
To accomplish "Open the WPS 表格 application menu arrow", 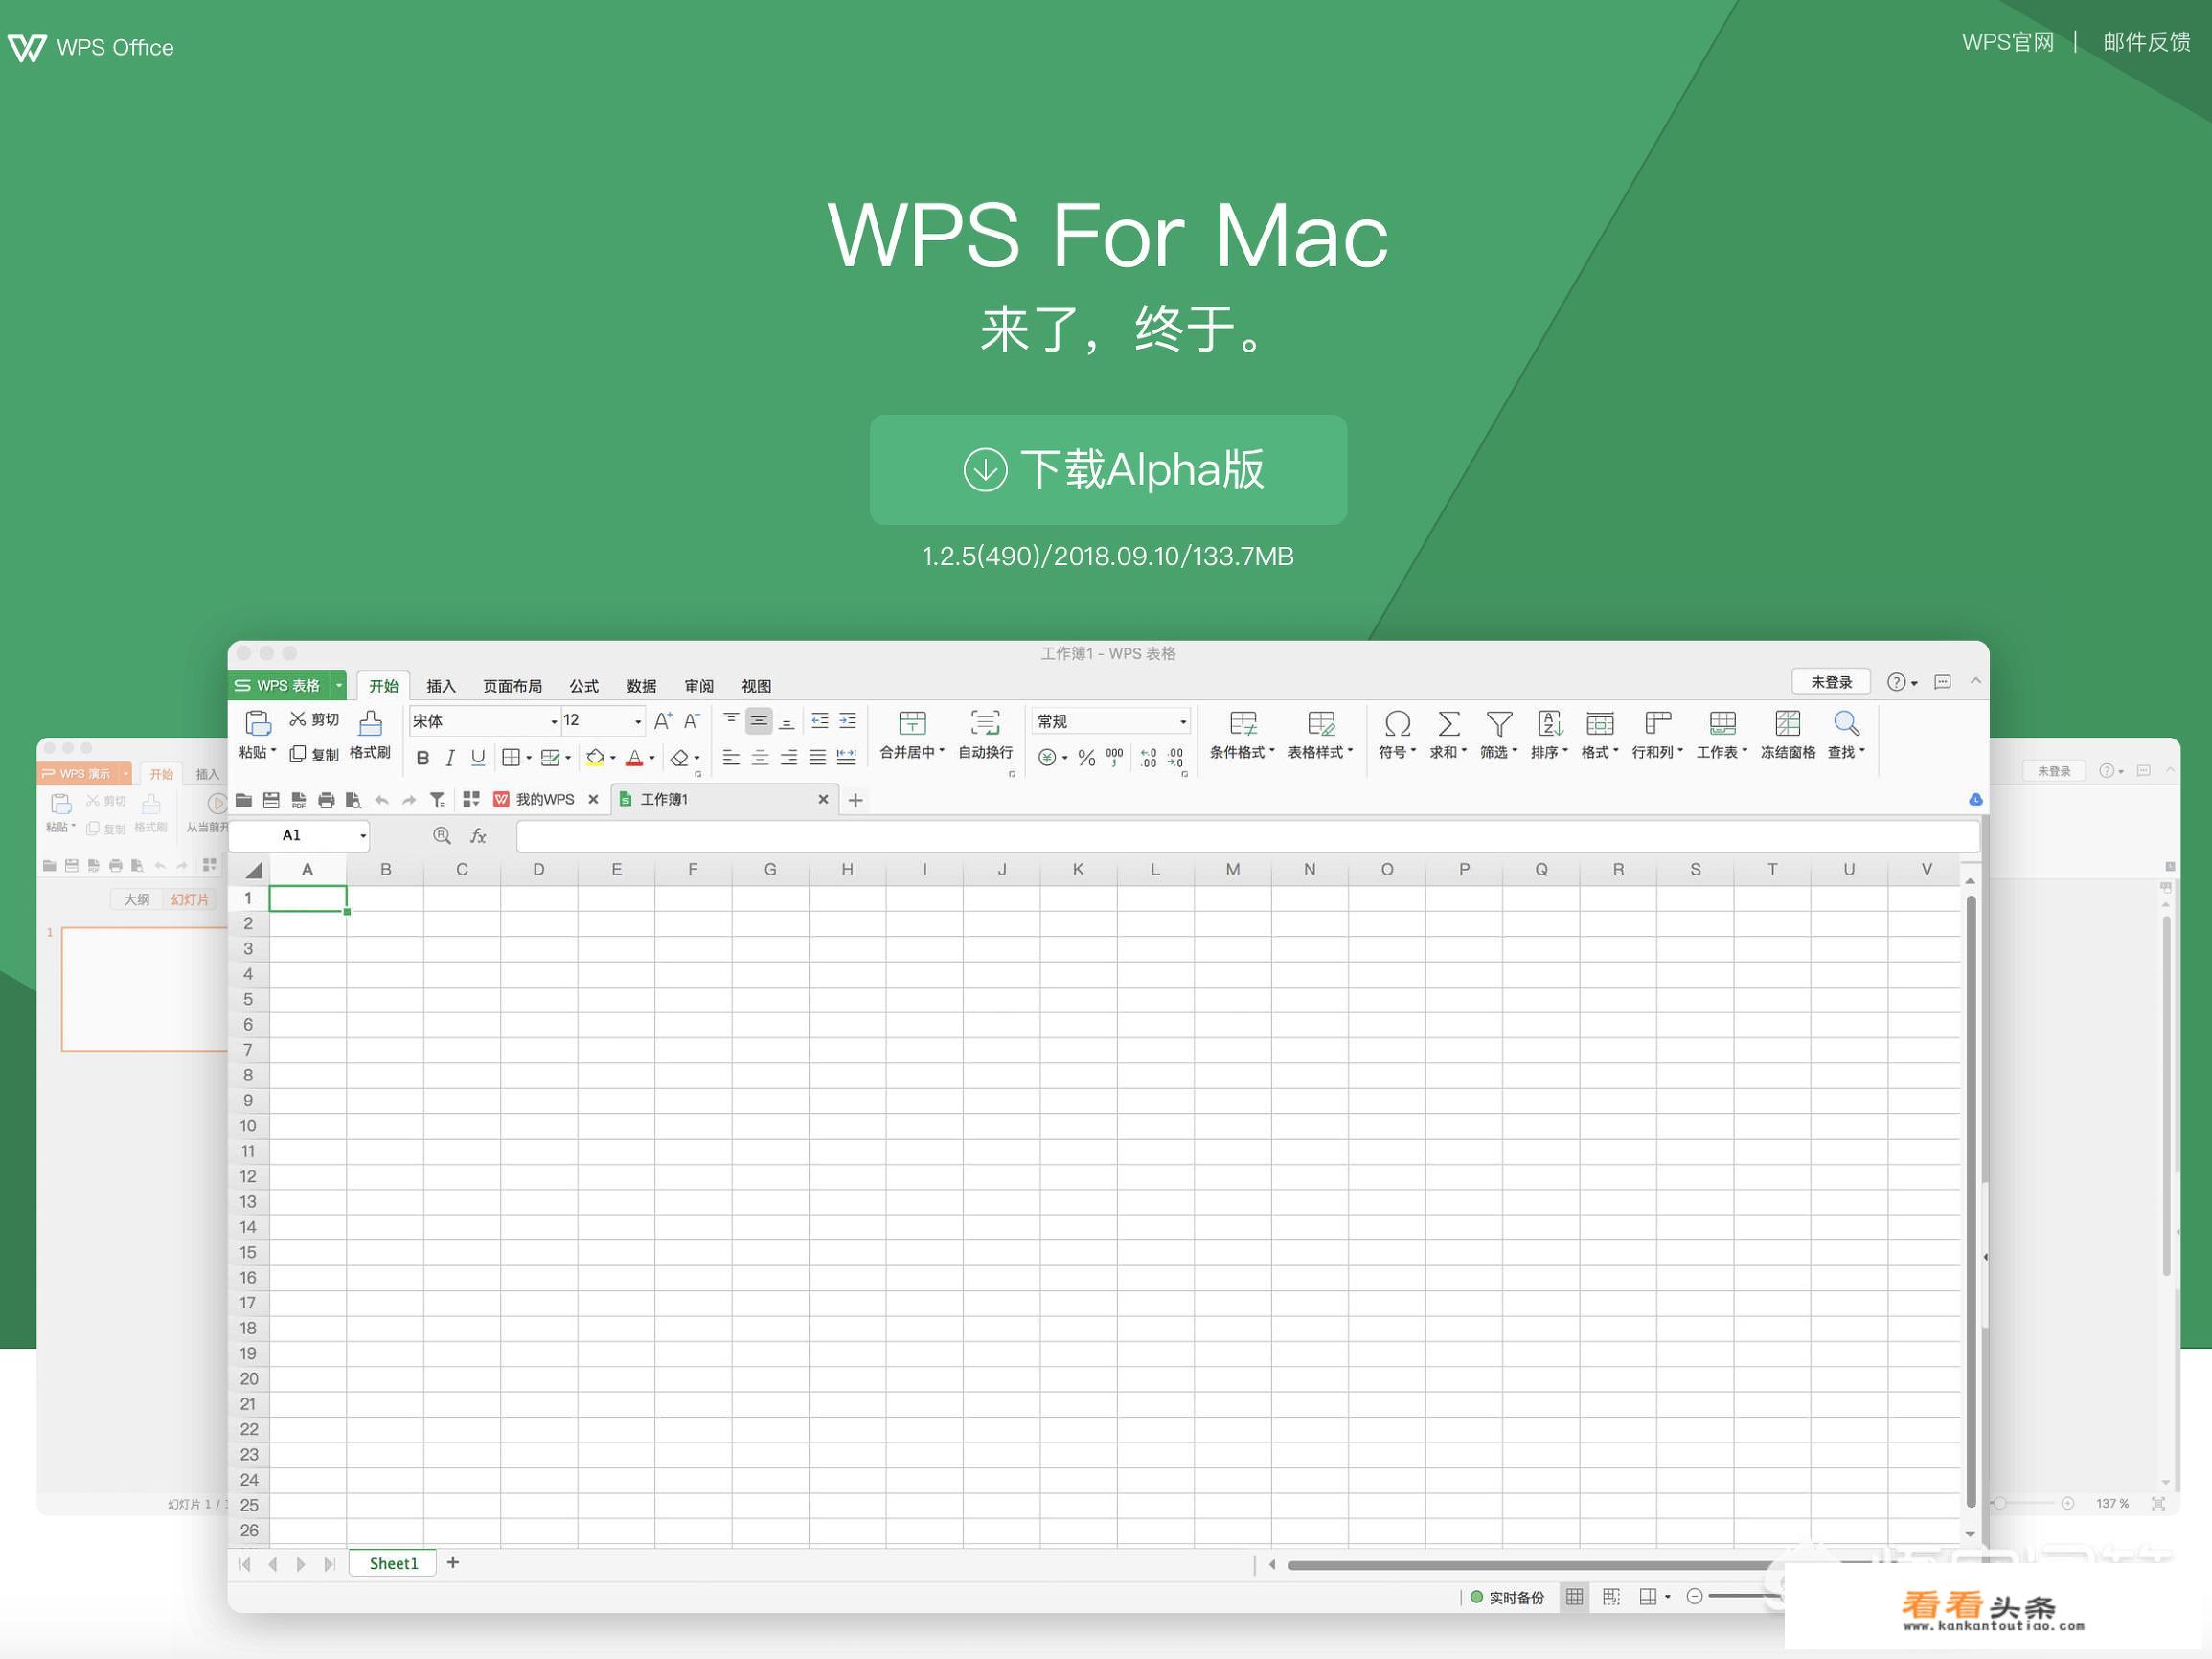I will pos(339,685).
